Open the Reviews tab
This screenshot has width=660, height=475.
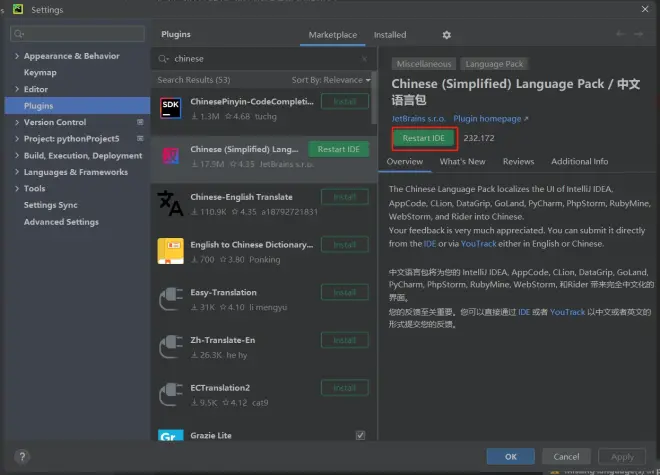tap(518, 162)
